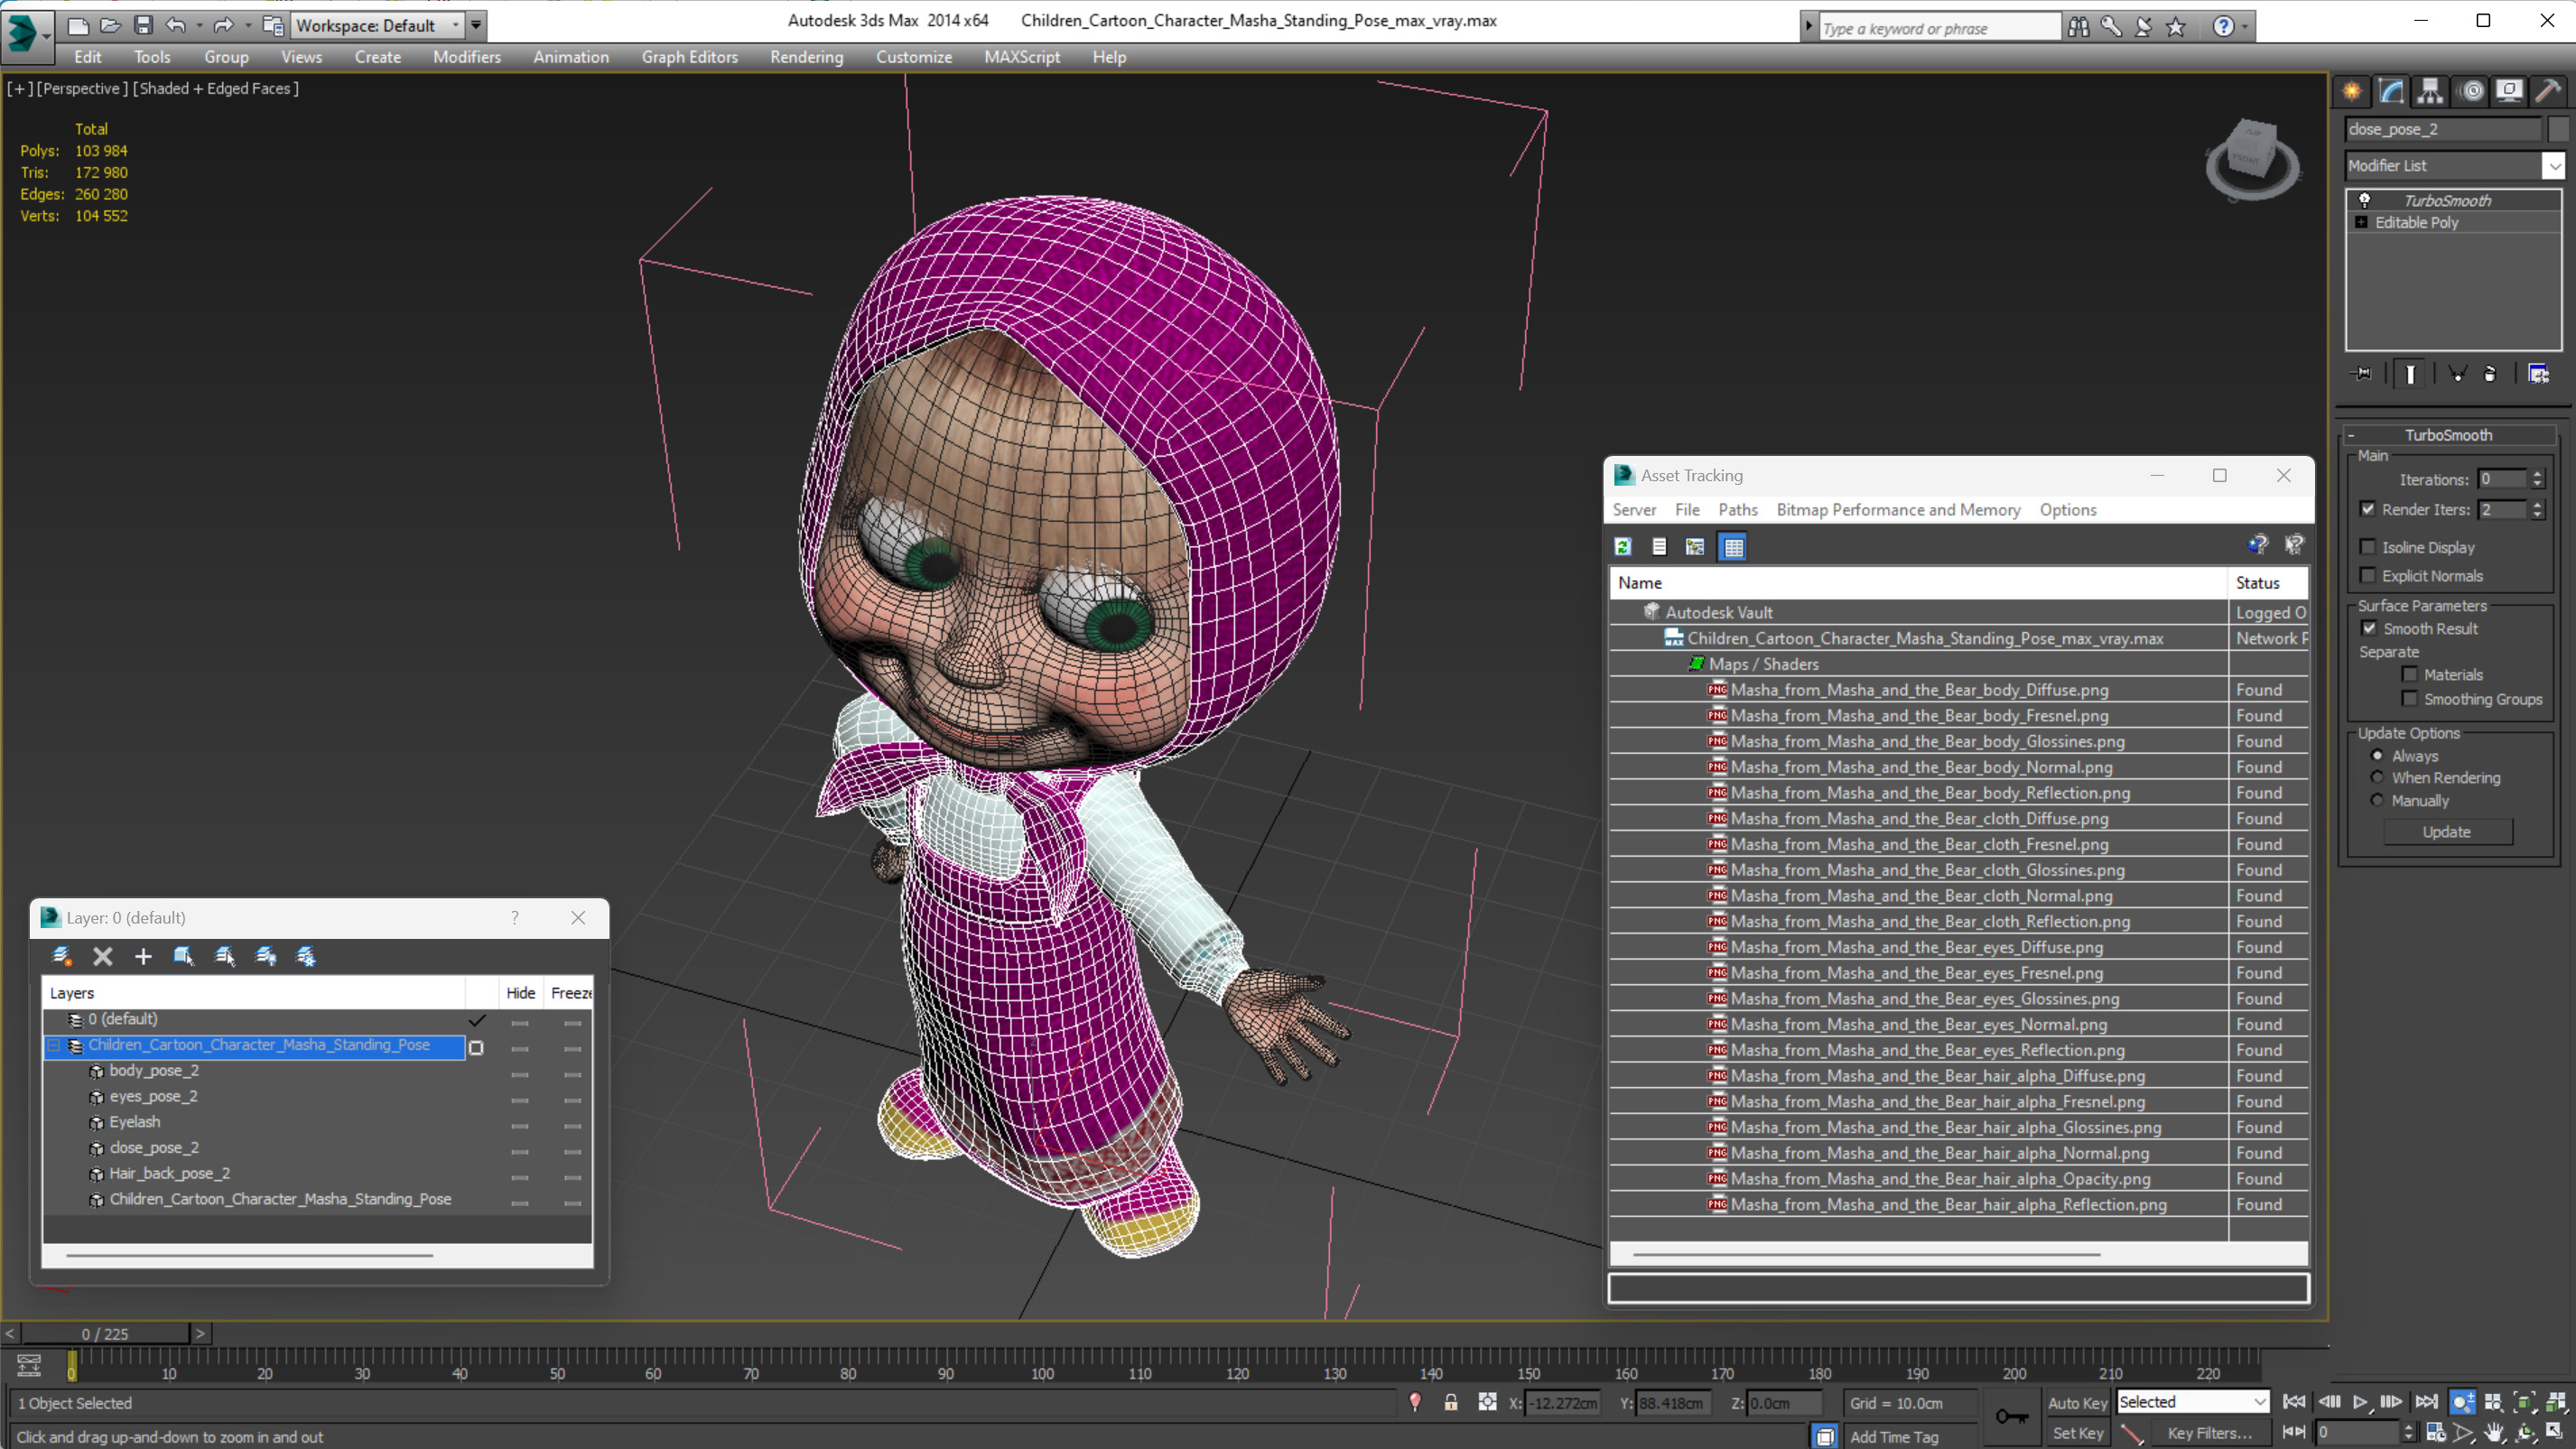Click the Remove modifier trash icon
Viewport: 2576px width, 1449px height.
[2490, 374]
